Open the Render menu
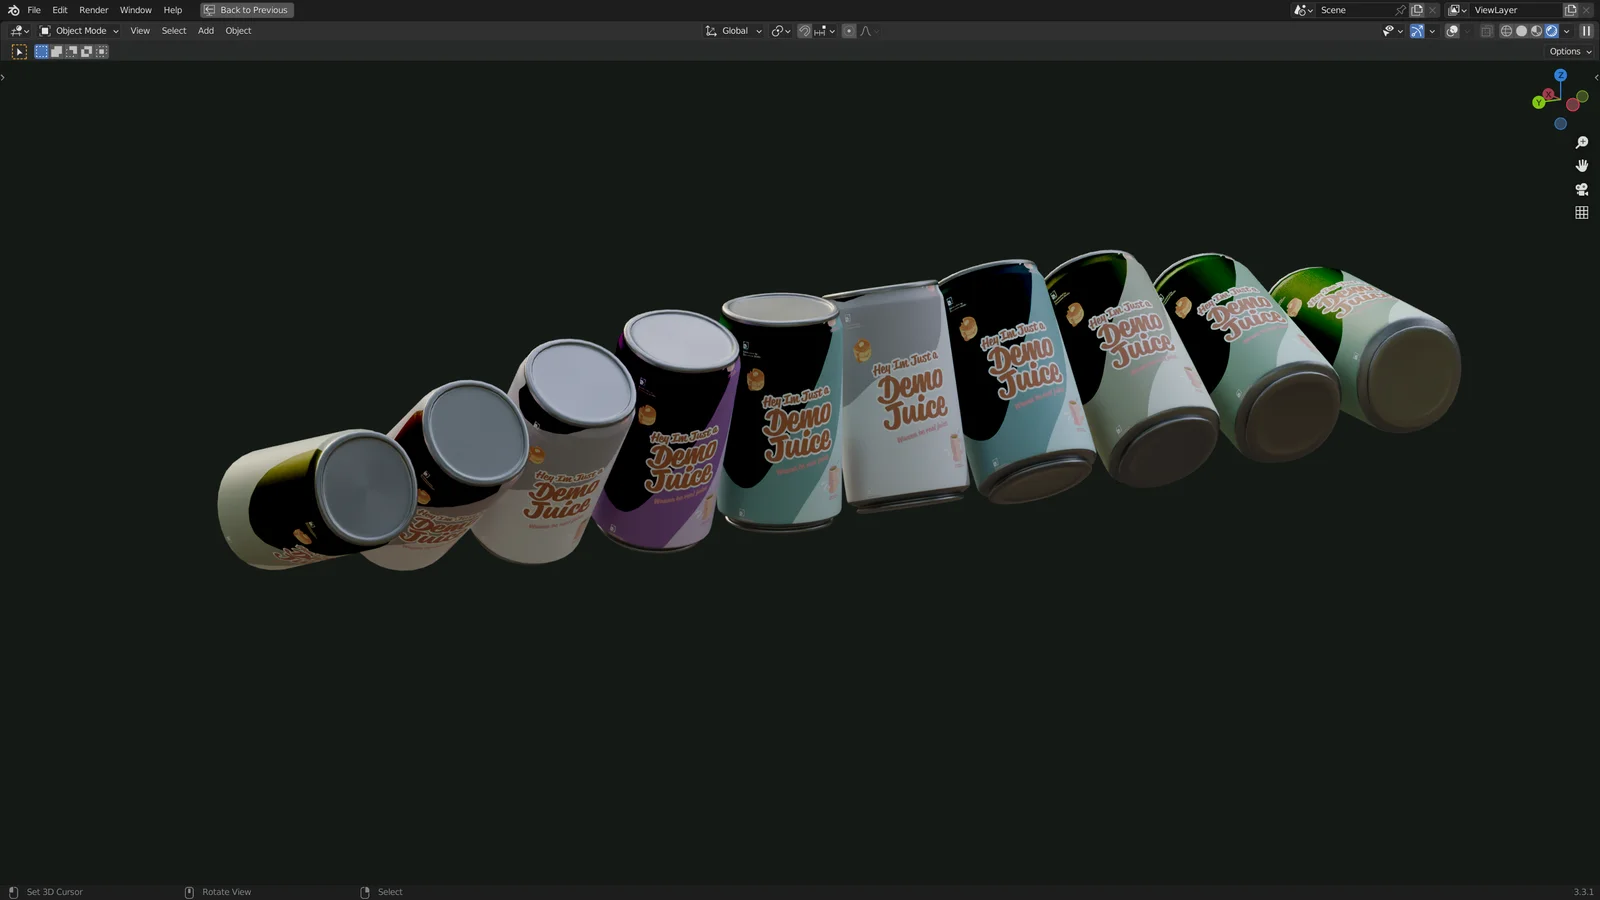 [93, 10]
